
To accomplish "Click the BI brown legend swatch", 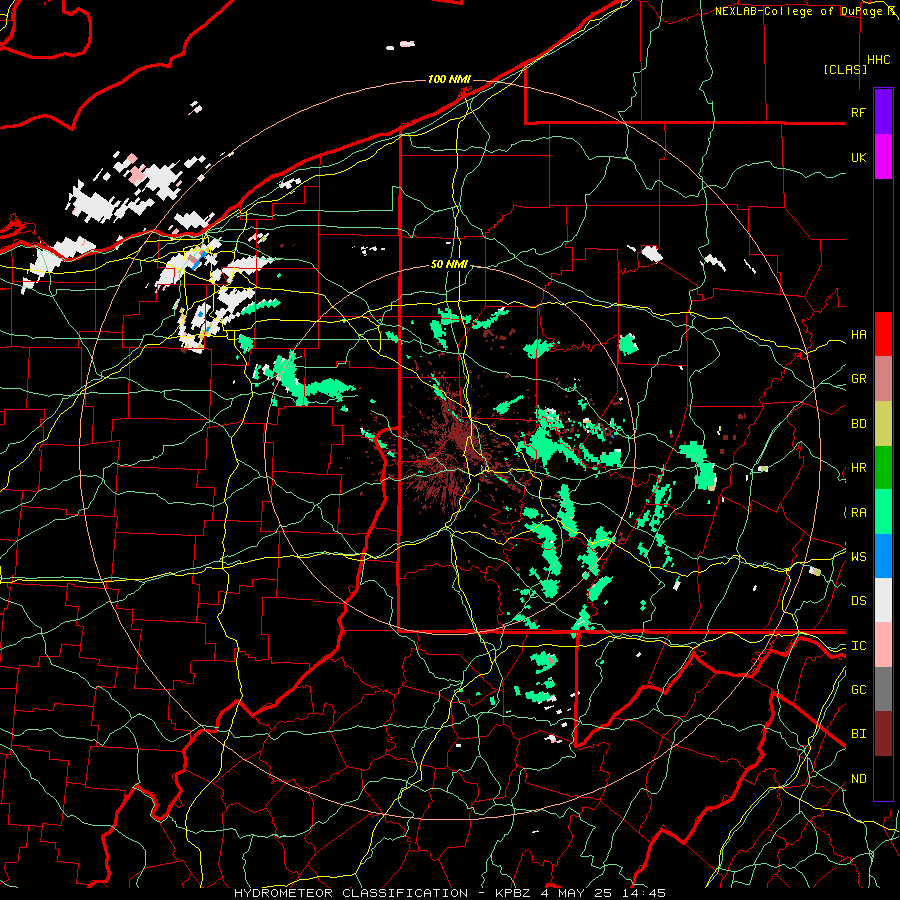I will (x=883, y=734).
